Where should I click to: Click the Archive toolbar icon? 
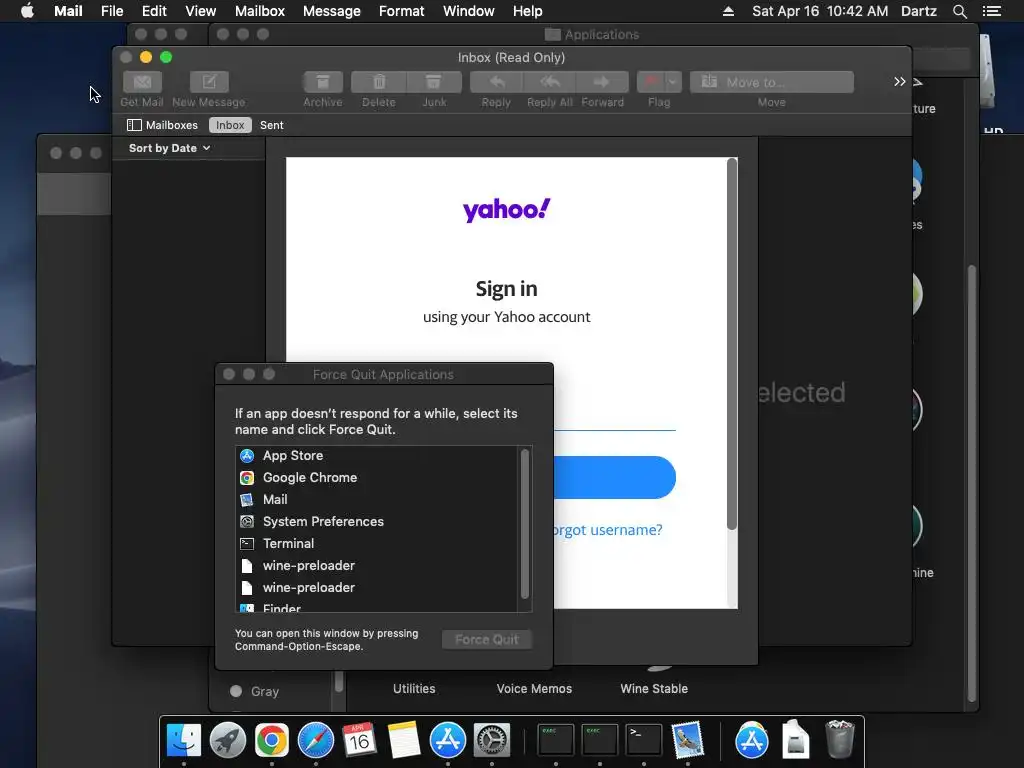click(323, 82)
